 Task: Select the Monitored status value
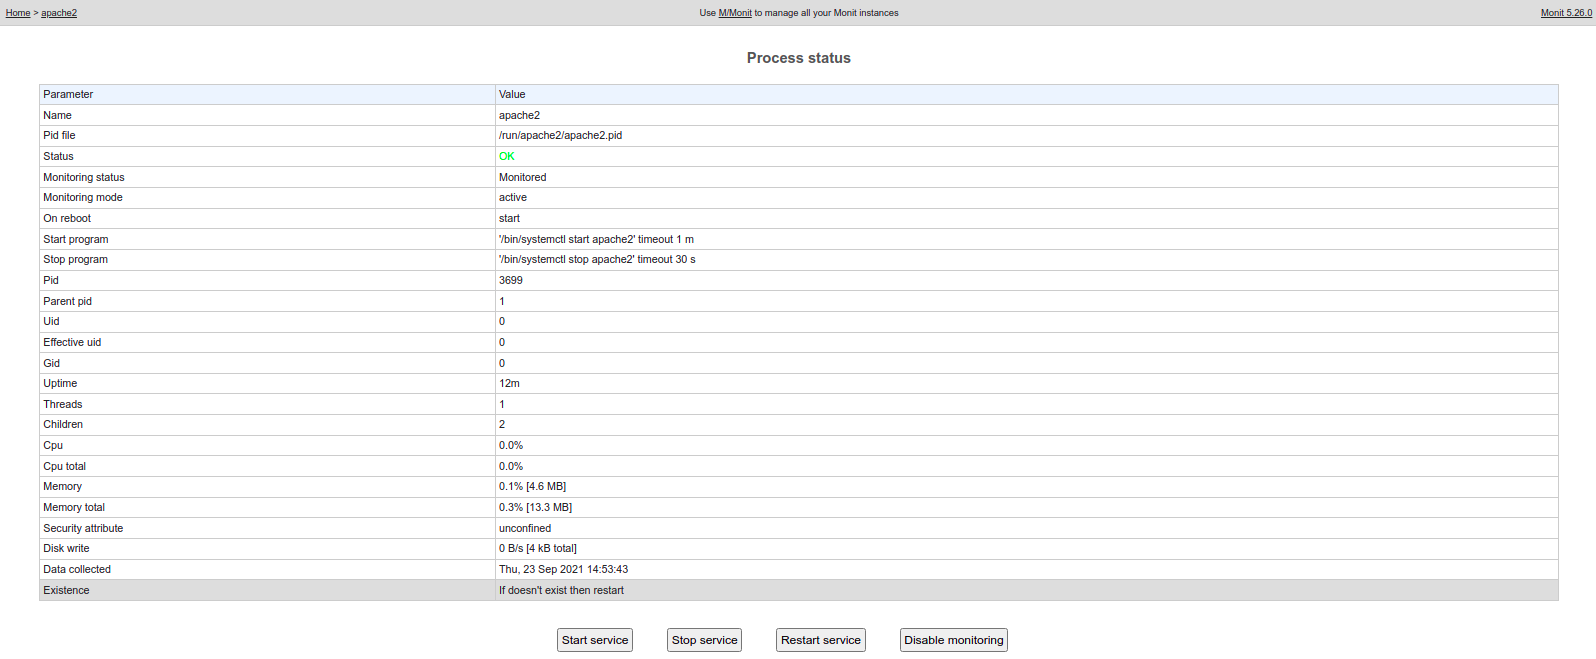[523, 177]
